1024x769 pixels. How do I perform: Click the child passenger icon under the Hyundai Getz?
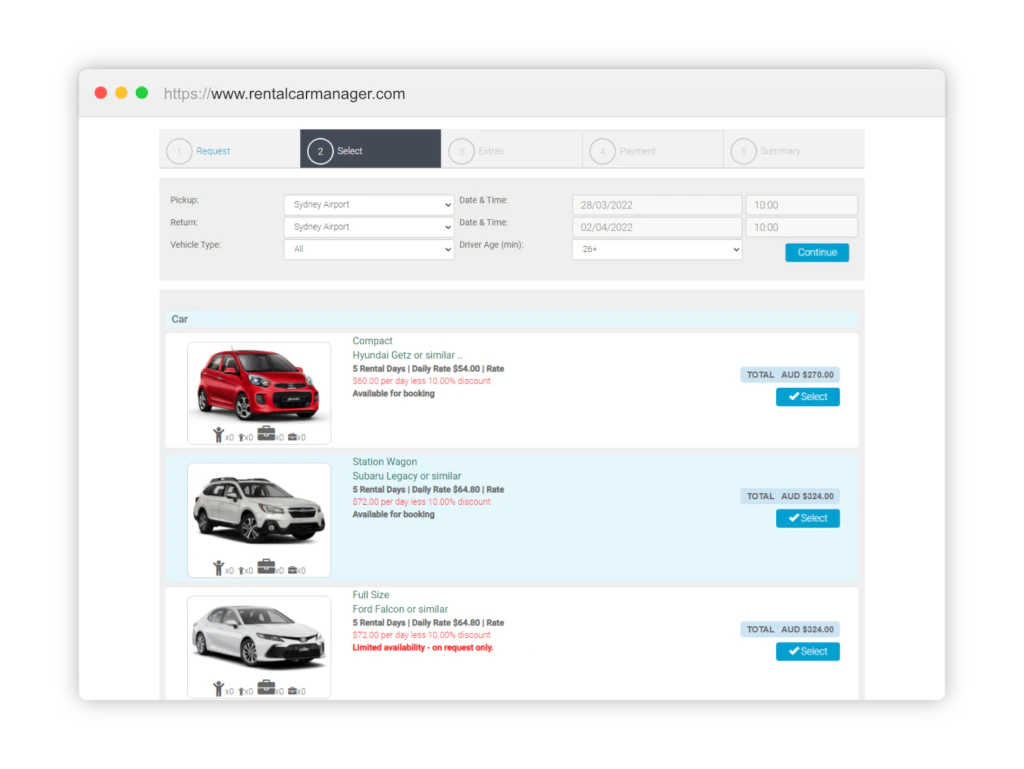[x=241, y=432]
